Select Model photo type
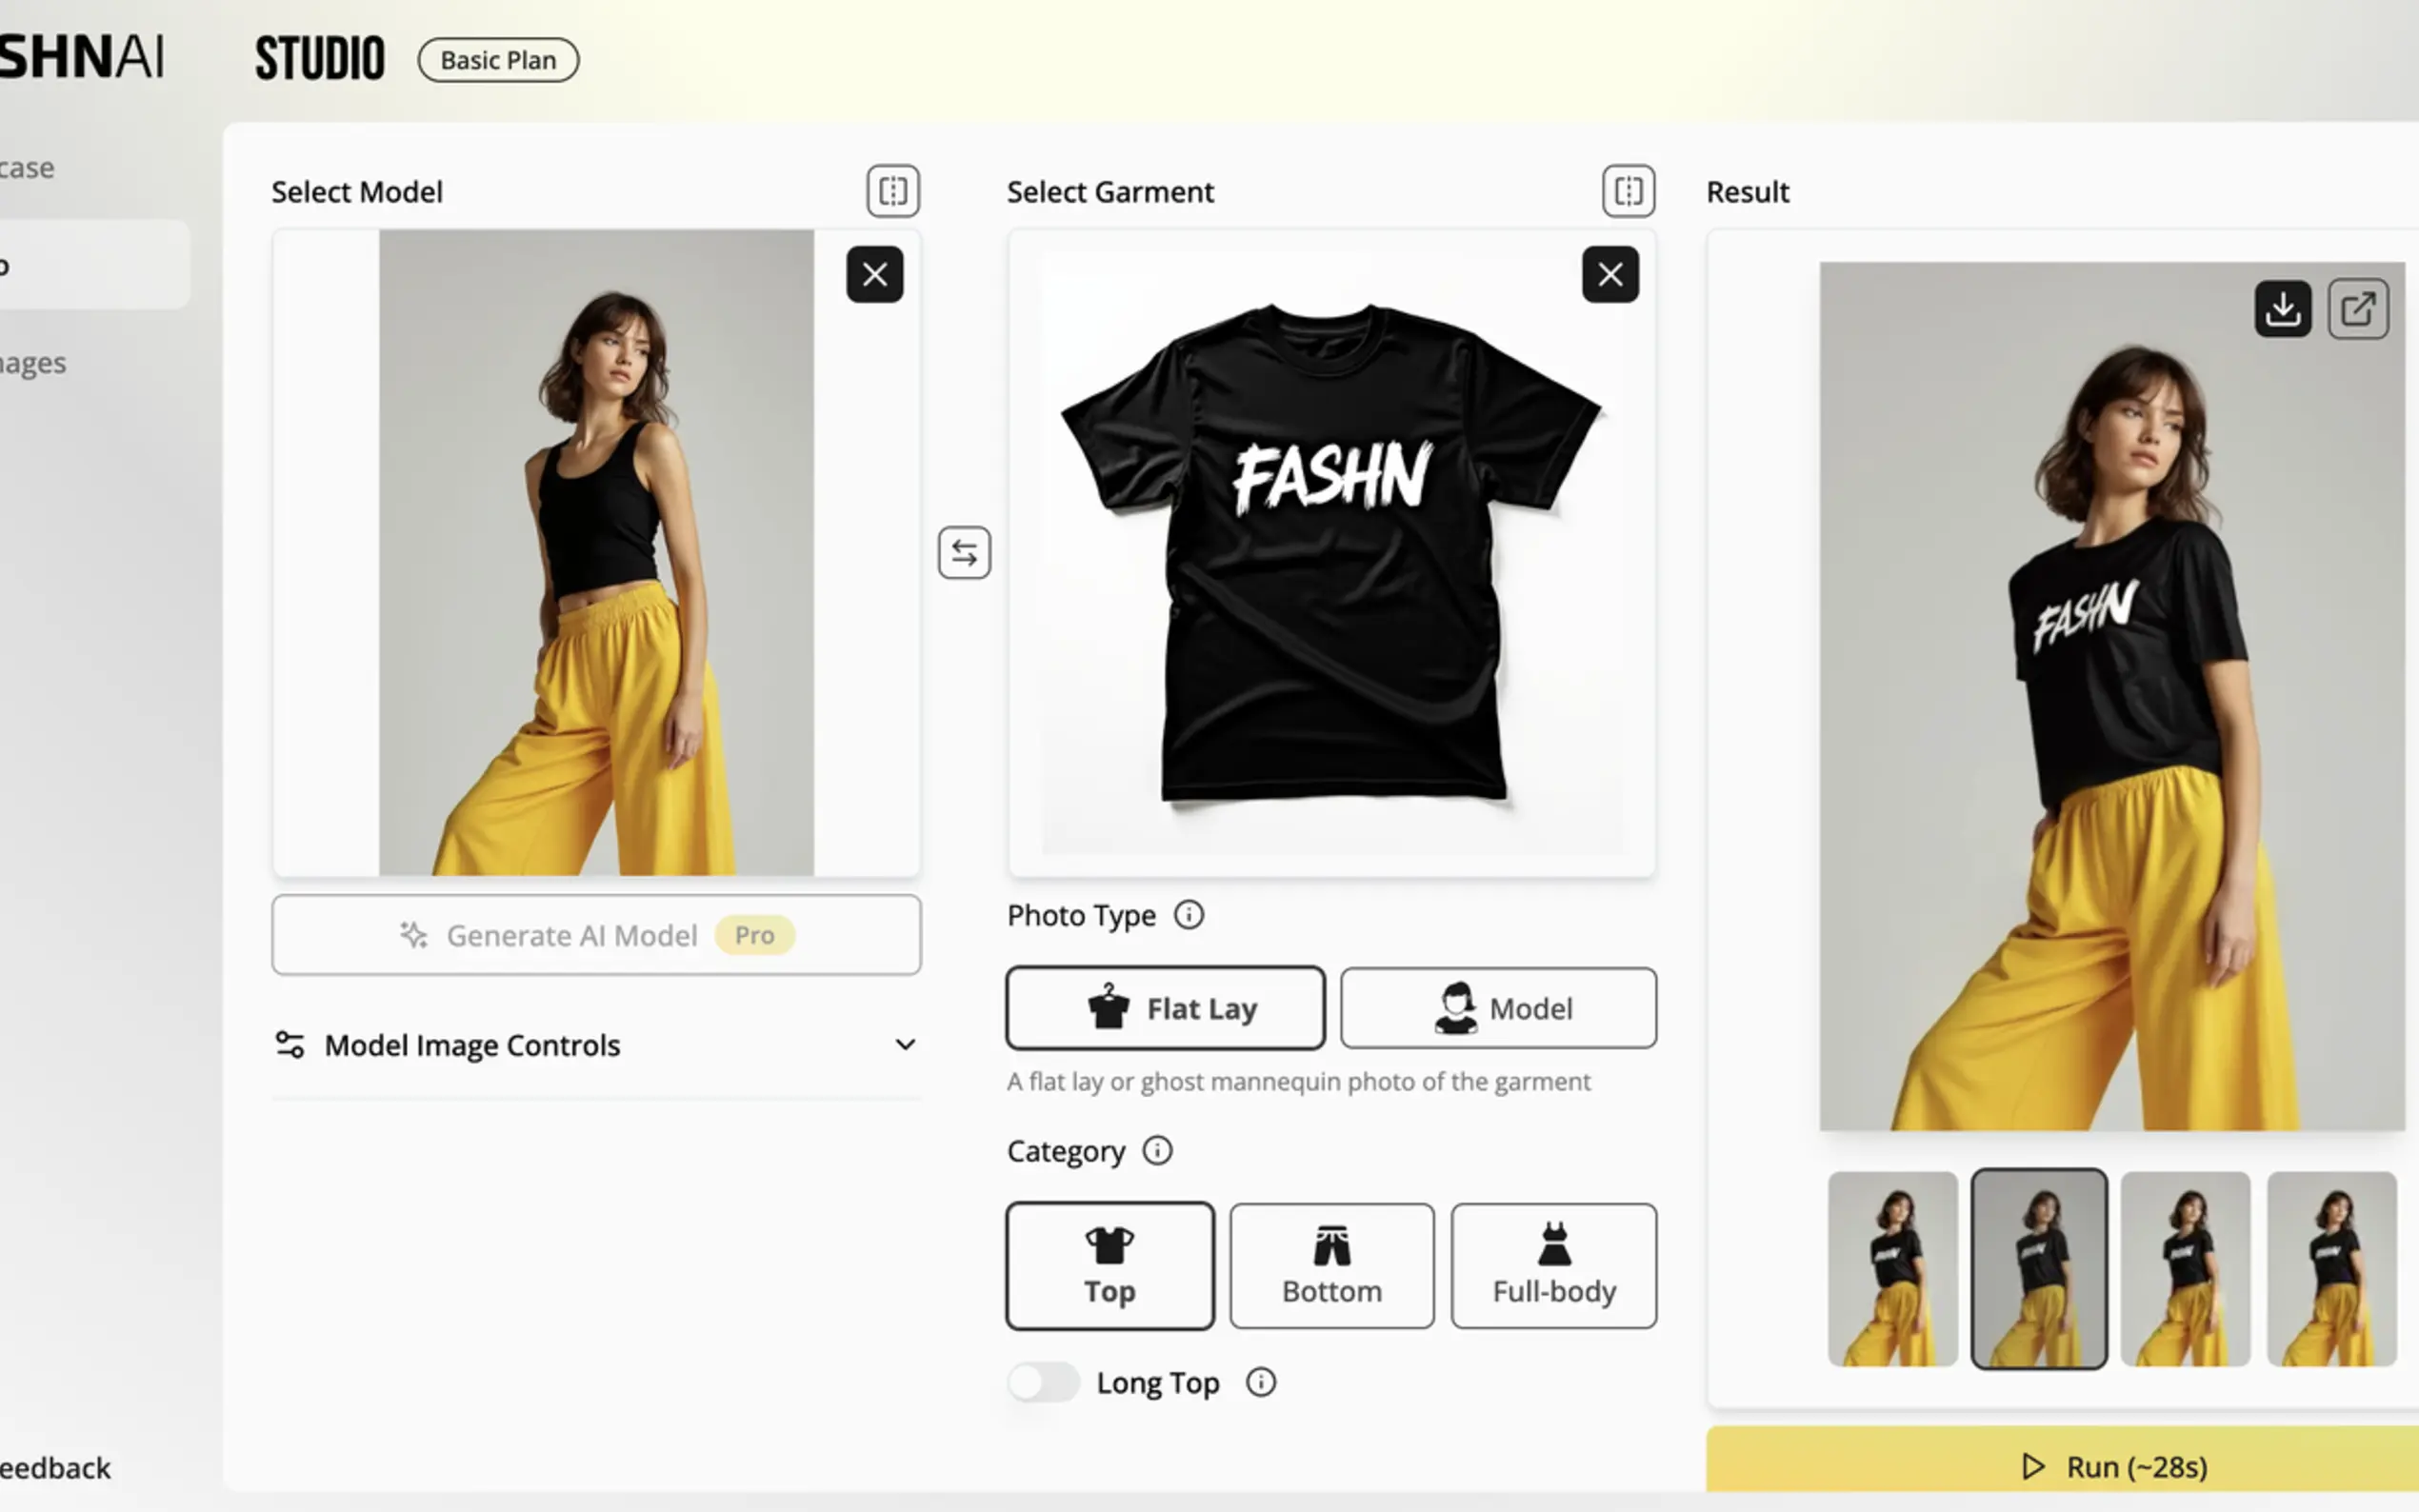Screen dimensions: 2419x1512 (x=1498, y=1008)
